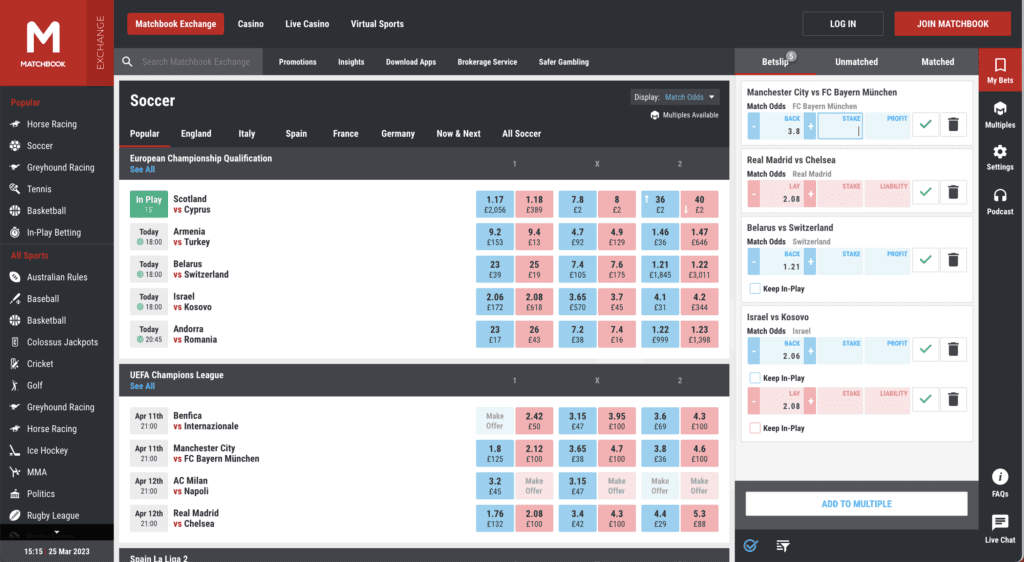The image size is (1024, 562).
Task: Open the Safer Gambling link
Action: pyautogui.click(x=564, y=62)
